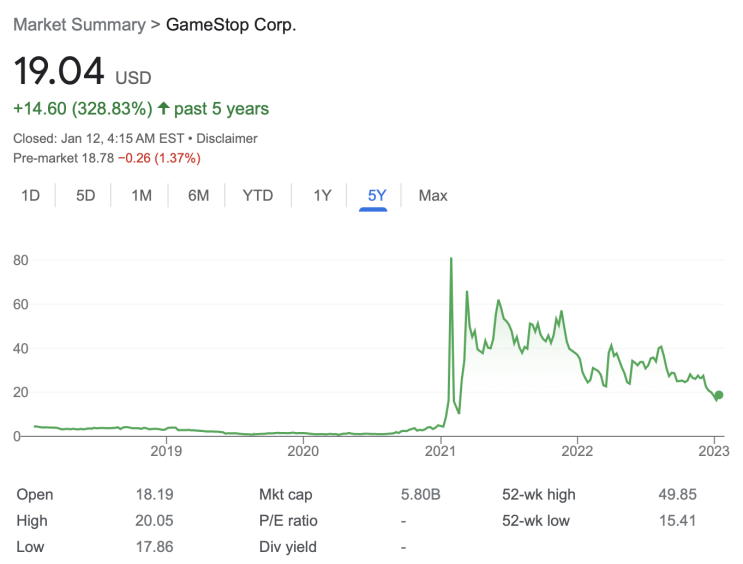Viewport: 743px width, 564px height.
Task: Click the green up arrow icon
Action: click(x=164, y=108)
